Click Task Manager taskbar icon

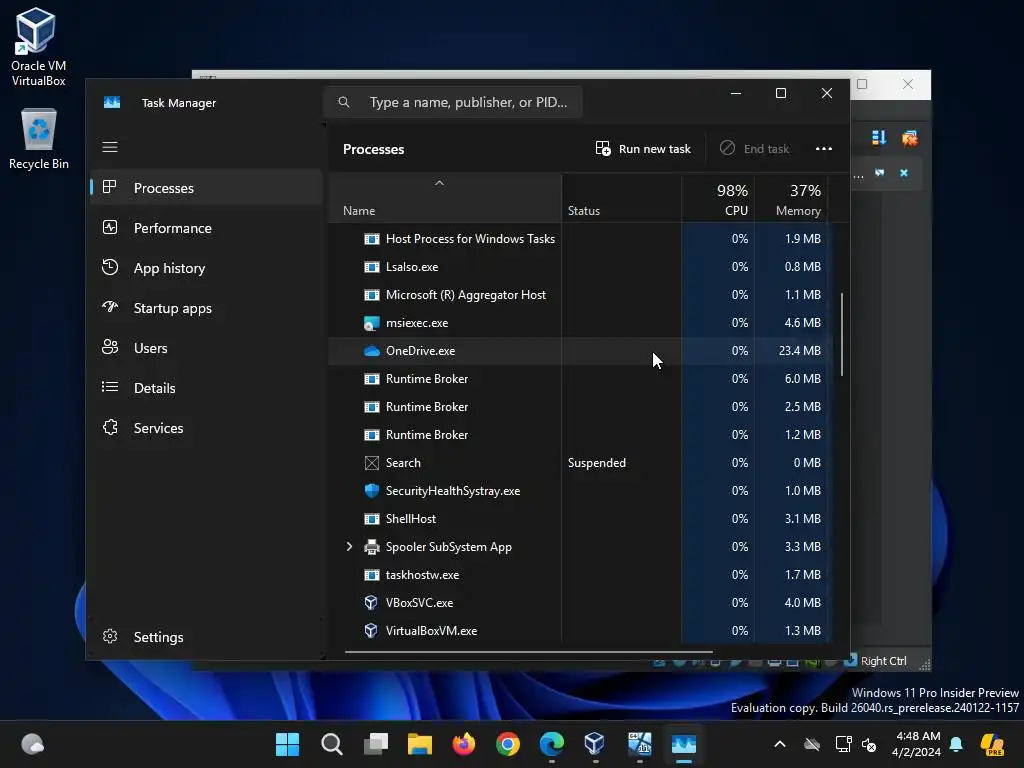pos(684,744)
